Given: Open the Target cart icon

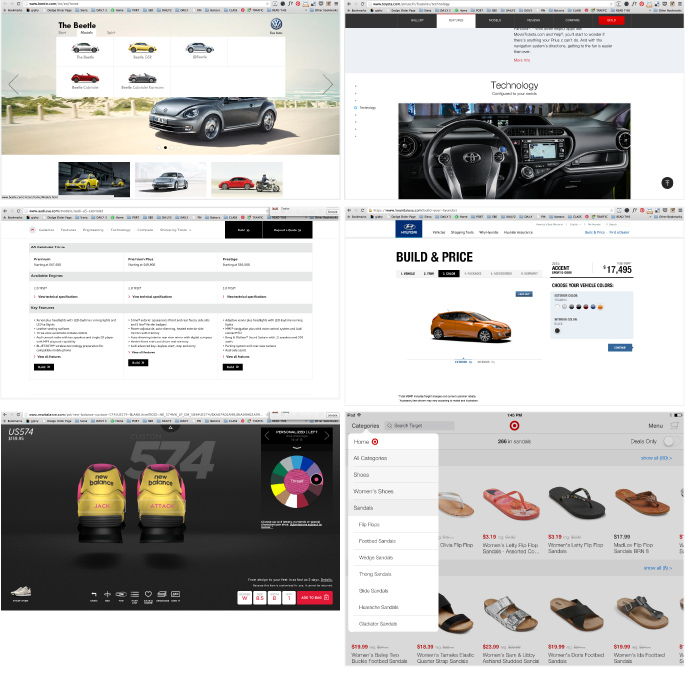Looking at the screenshot, I should (x=675, y=425).
